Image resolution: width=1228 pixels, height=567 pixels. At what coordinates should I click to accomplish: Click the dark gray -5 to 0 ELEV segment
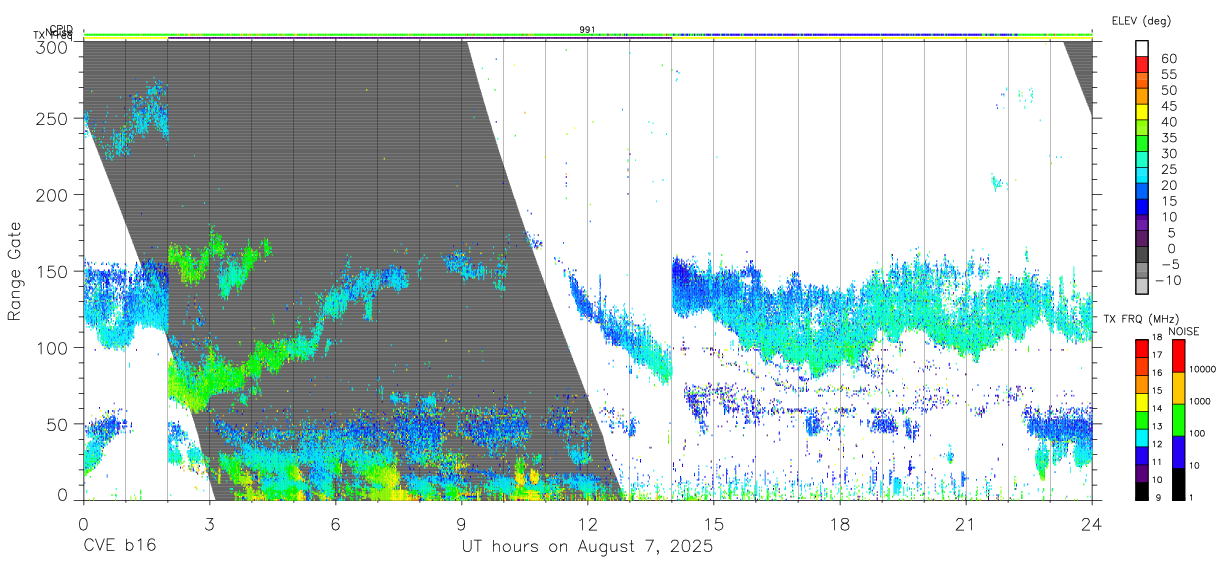(x=1143, y=255)
